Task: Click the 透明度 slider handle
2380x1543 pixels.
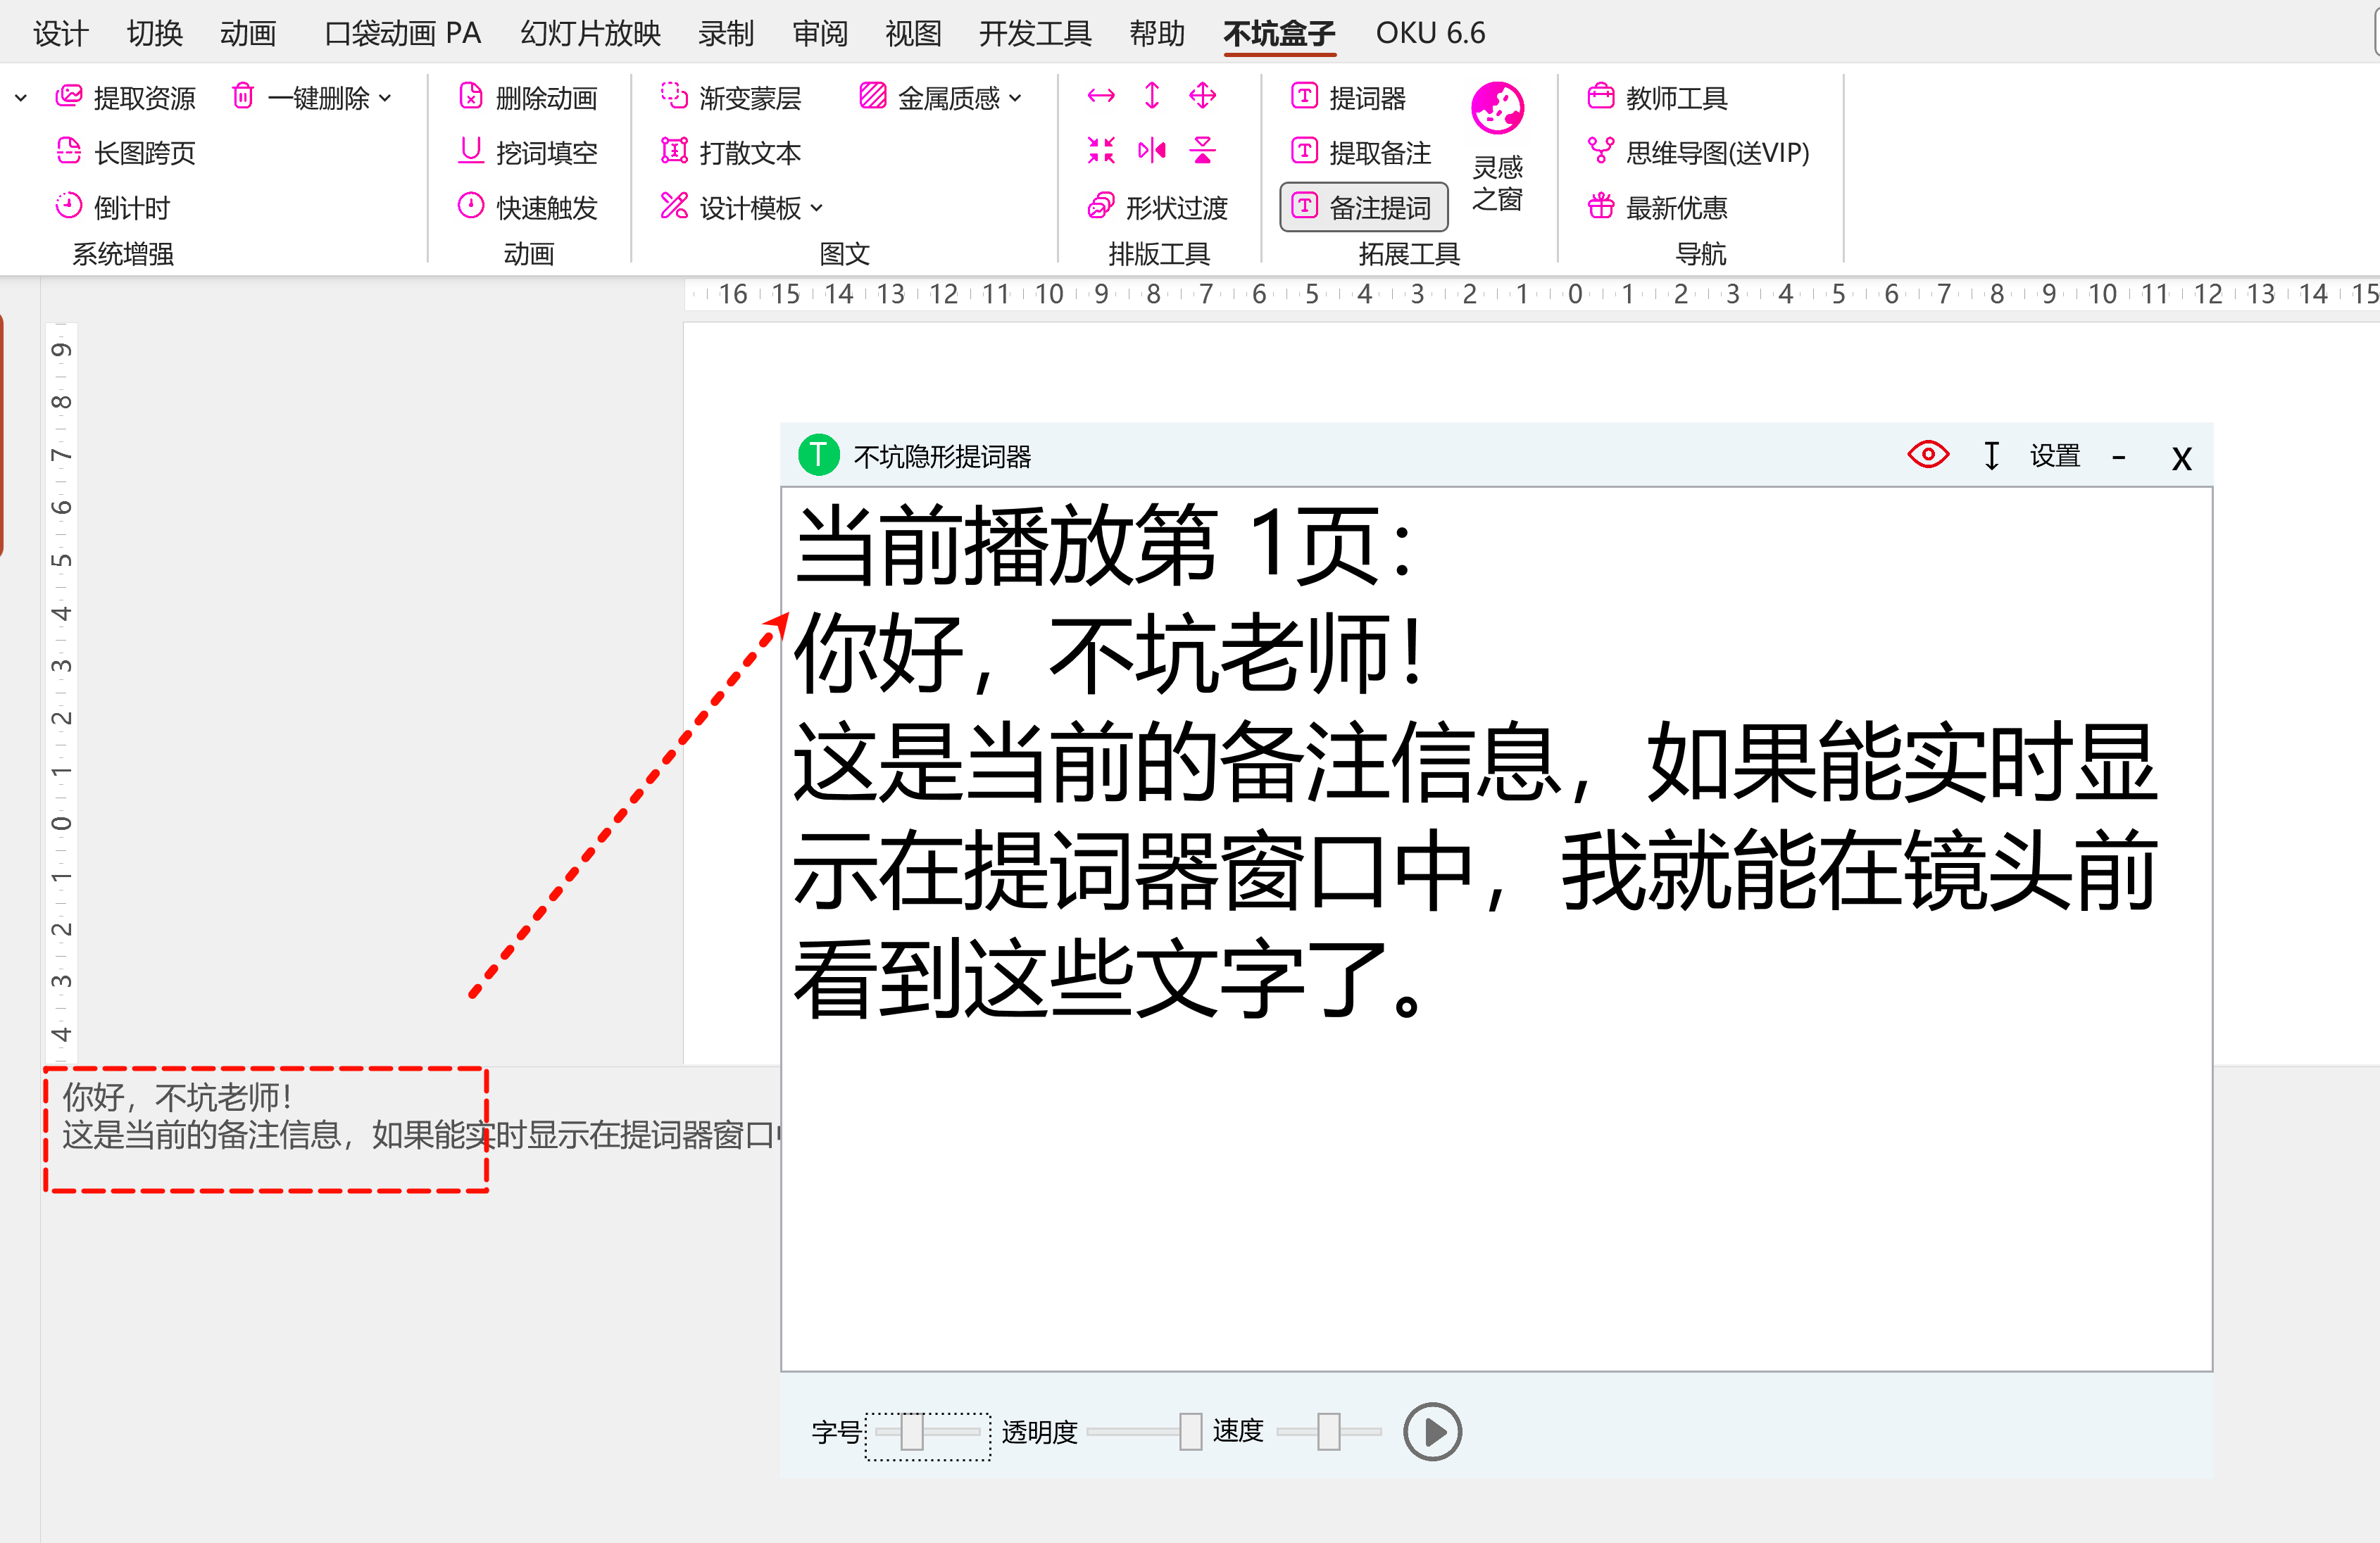Action: tap(1189, 1431)
